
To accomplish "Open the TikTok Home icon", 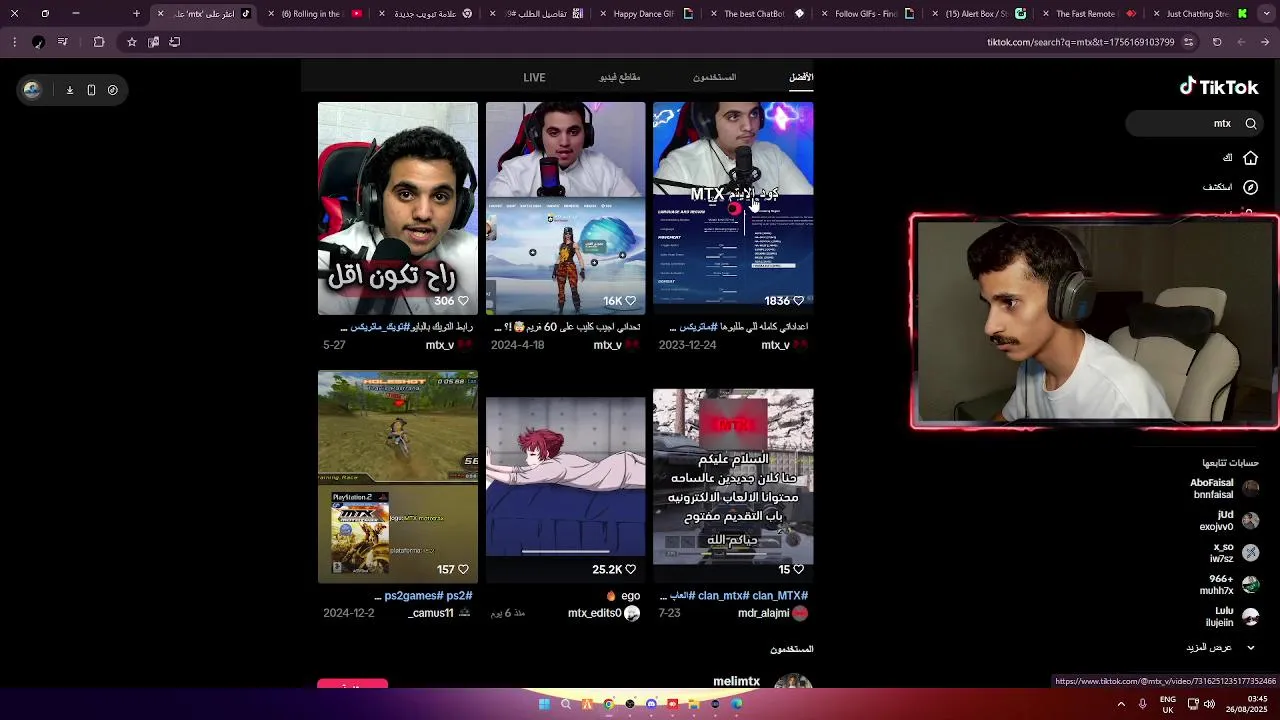I will (x=1250, y=158).
